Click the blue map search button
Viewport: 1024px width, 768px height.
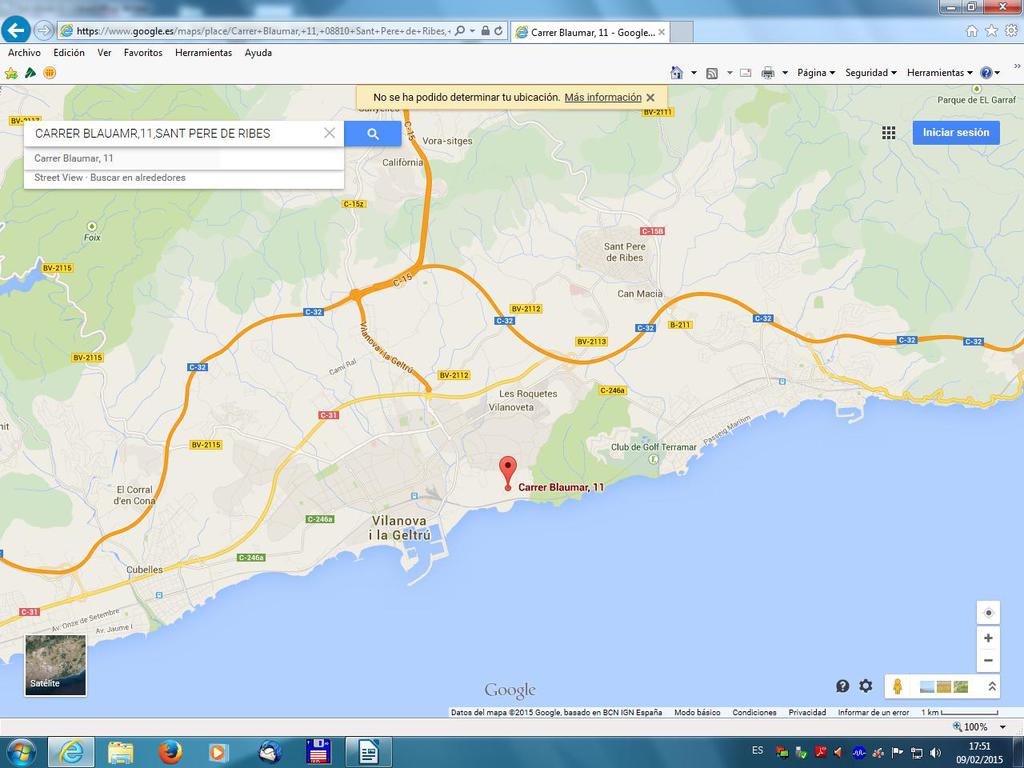[372, 134]
